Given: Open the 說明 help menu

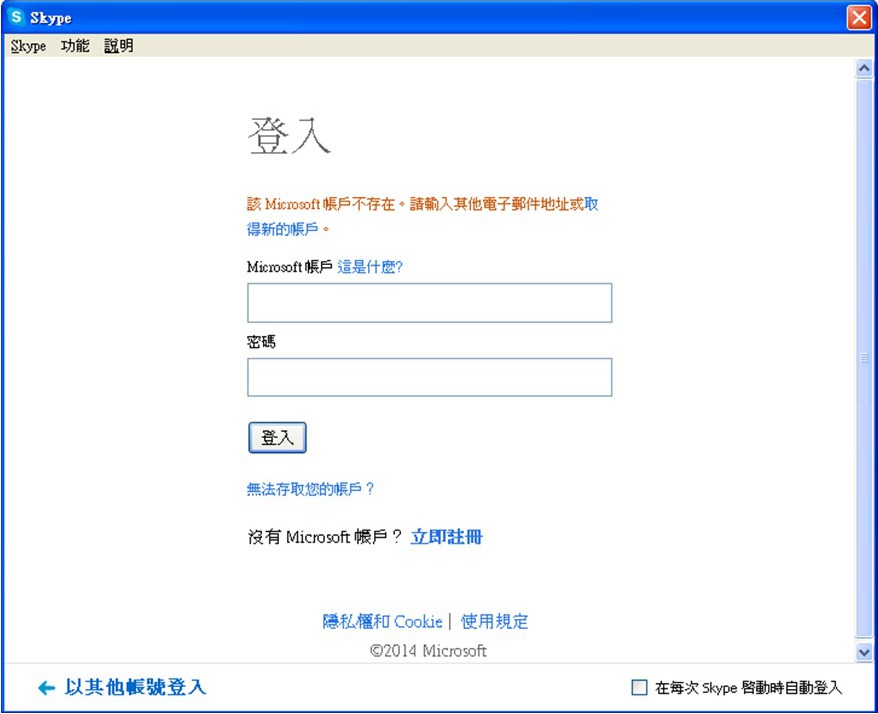Looking at the screenshot, I should coord(119,46).
